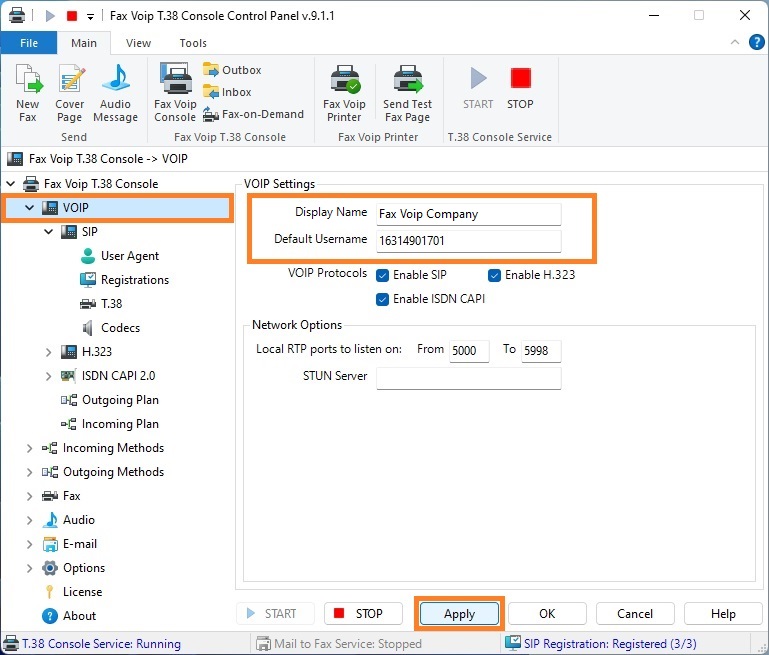
Task: Click the bottom START button
Action: [x=275, y=614]
